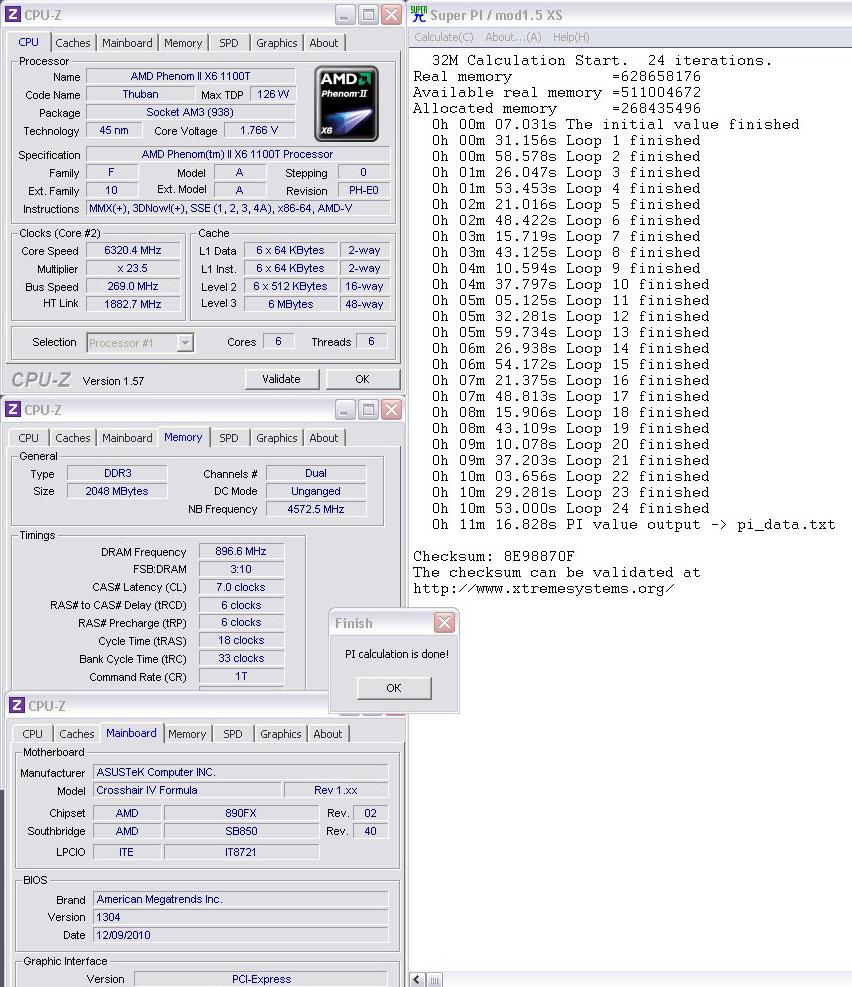The image size is (852, 987).
Task: Maximize the top CPU-Z CPU window
Action: coord(368,14)
